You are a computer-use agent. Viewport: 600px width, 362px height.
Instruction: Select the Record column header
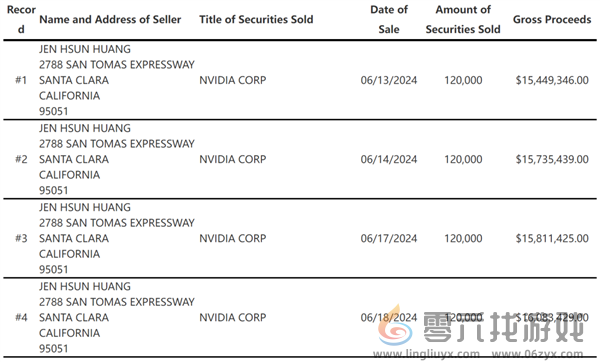(21, 19)
